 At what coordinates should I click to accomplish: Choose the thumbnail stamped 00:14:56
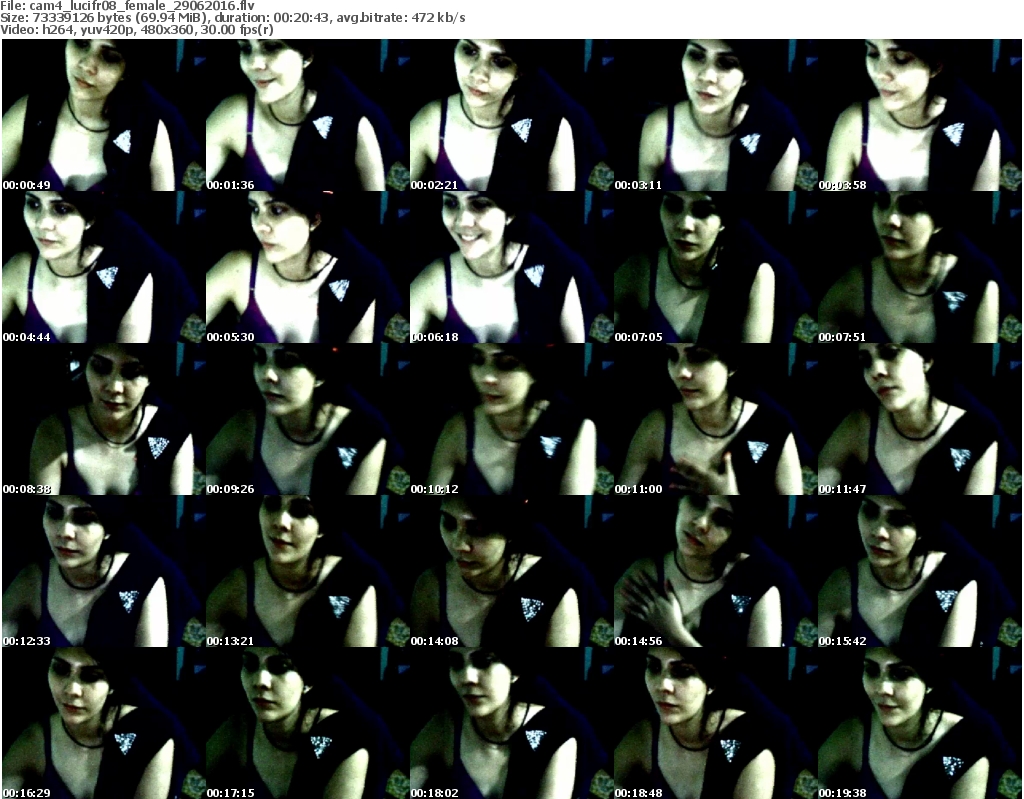(715, 571)
